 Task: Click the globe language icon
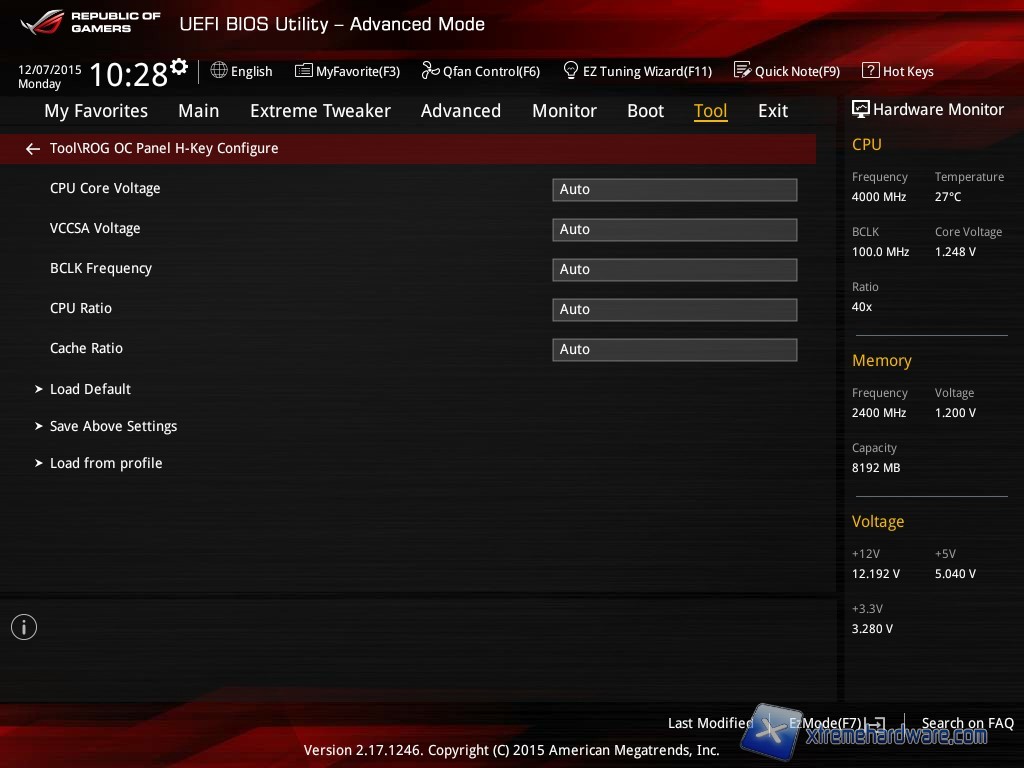tap(219, 71)
